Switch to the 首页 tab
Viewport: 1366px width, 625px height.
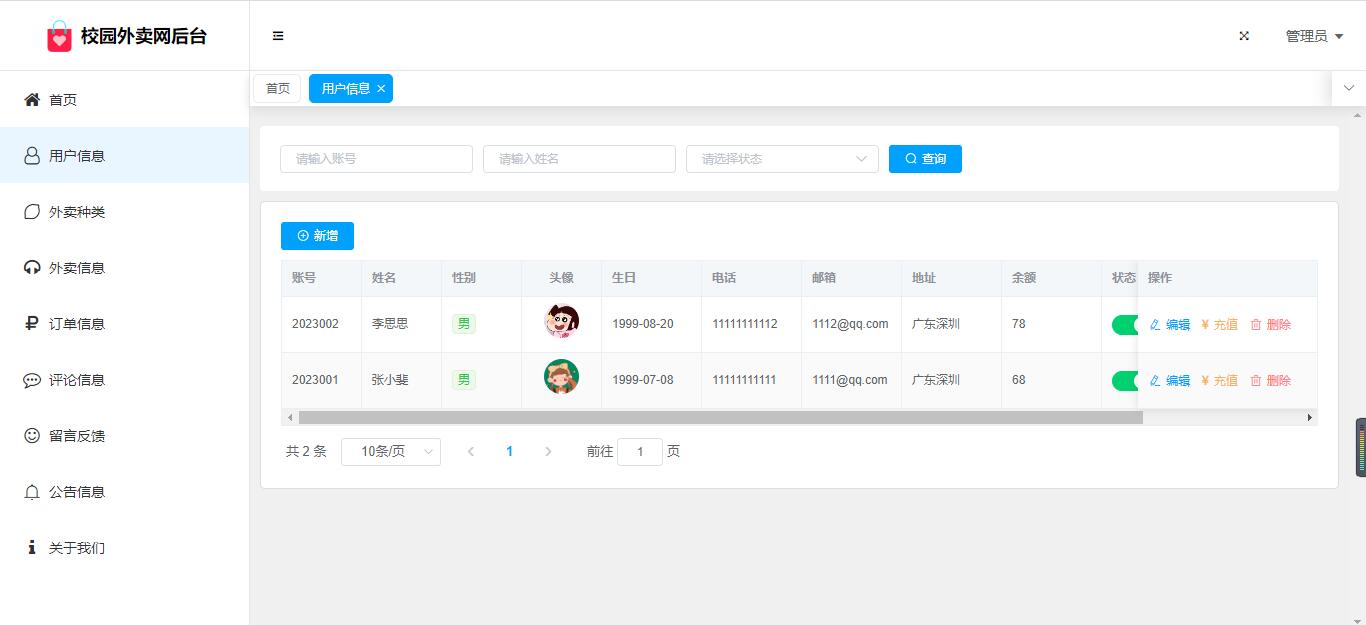click(277, 89)
